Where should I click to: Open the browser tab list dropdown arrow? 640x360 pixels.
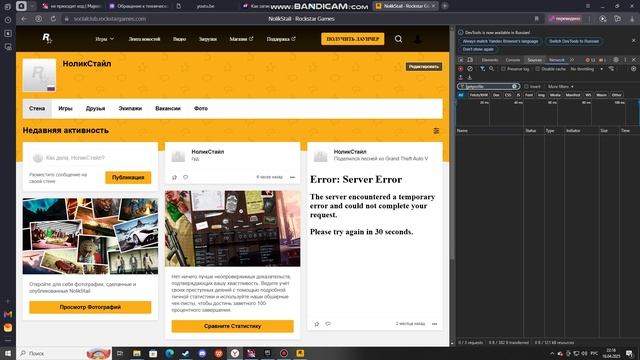click(32, 6)
